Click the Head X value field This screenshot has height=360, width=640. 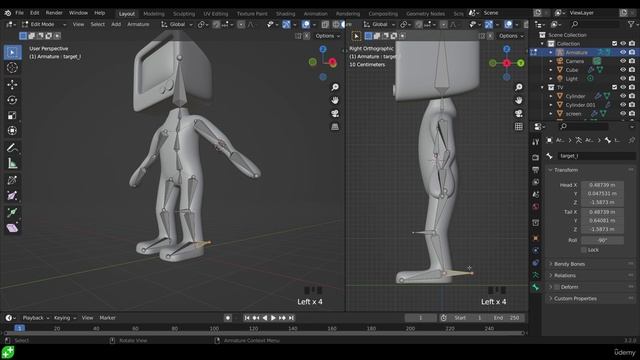coord(602,185)
